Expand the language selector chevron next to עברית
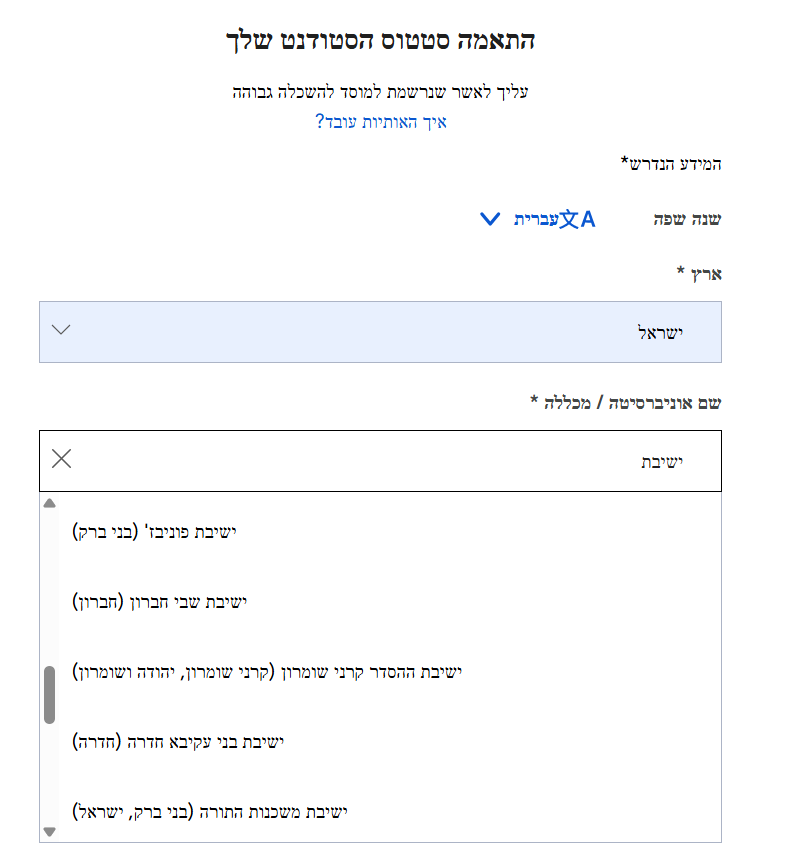 click(489, 219)
